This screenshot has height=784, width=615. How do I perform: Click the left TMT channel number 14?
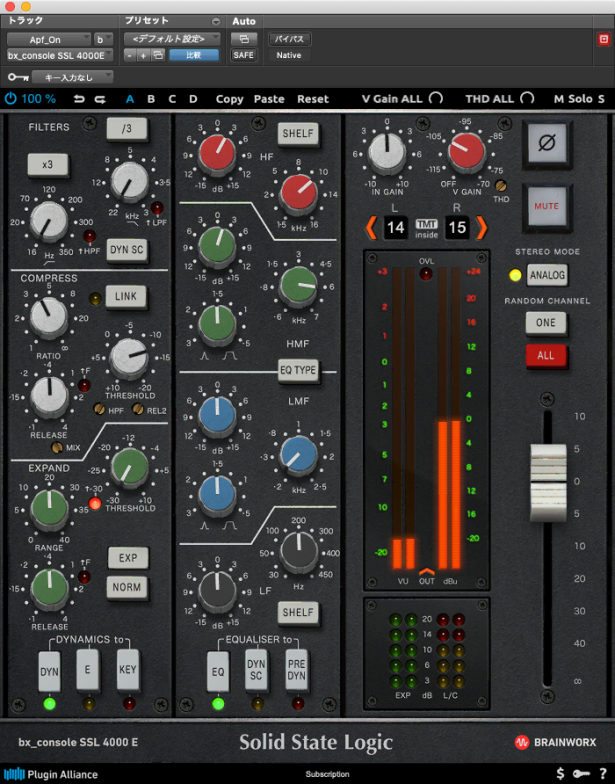pyautogui.click(x=395, y=228)
